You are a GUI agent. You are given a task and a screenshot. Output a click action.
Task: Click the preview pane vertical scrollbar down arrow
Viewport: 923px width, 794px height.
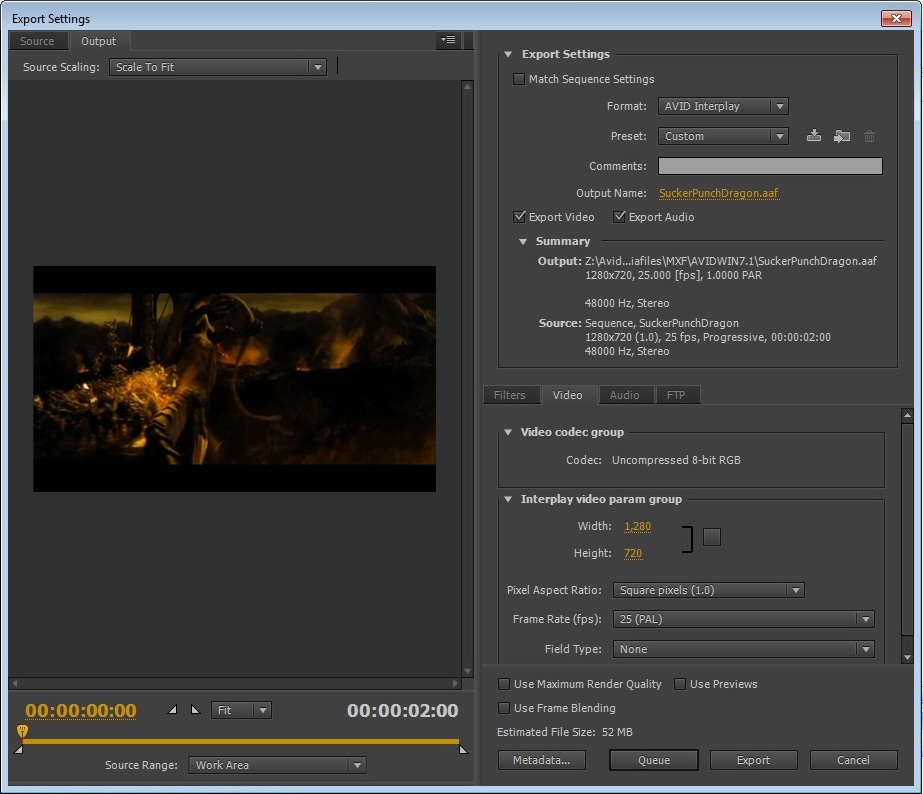point(467,671)
